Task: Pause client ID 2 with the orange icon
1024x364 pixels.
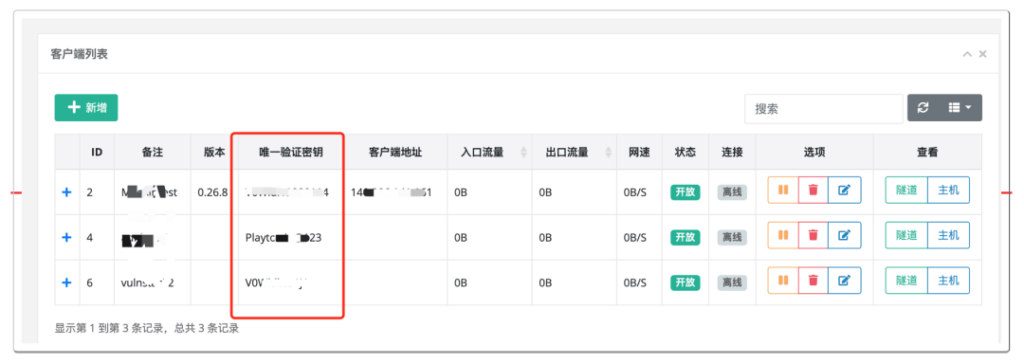Action: (x=783, y=190)
